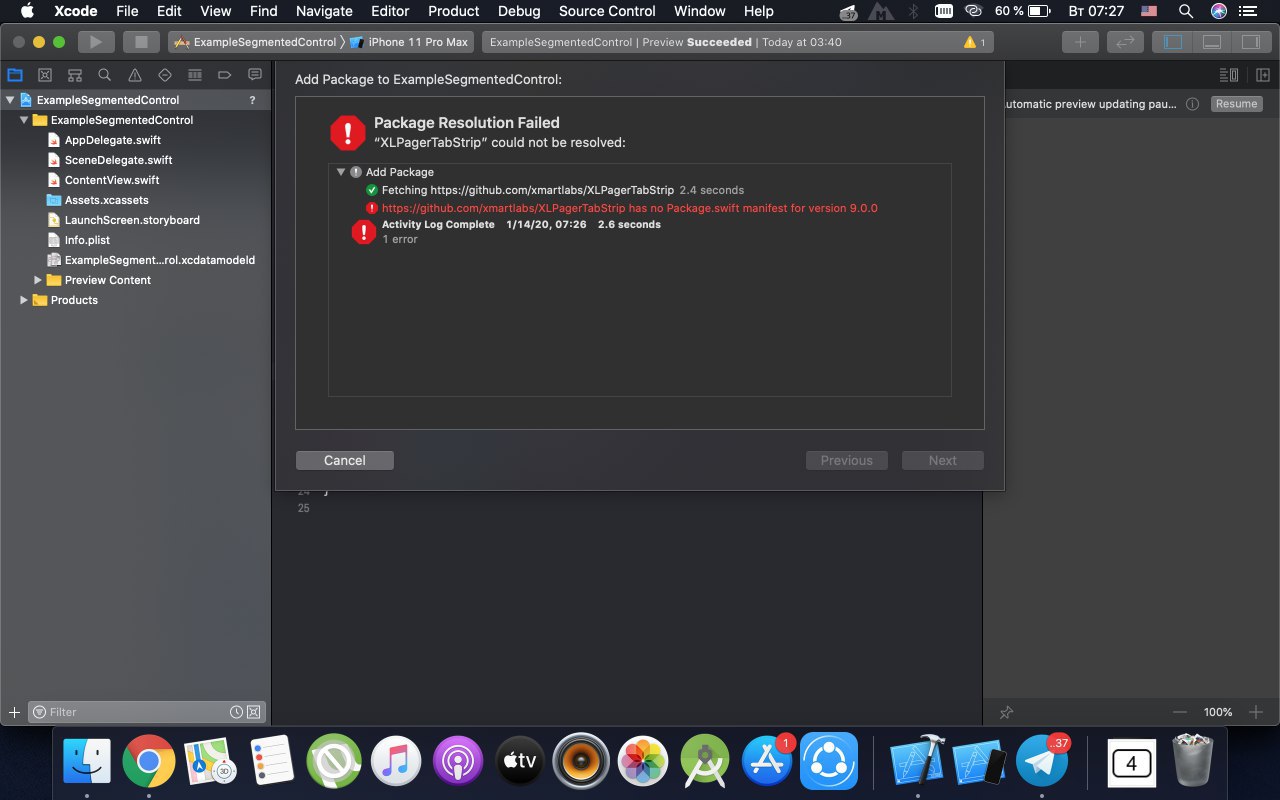Screen dimensions: 1280x800
Task: Choose the iPhone 11 Pro Max destination
Action: [x=408, y=42]
